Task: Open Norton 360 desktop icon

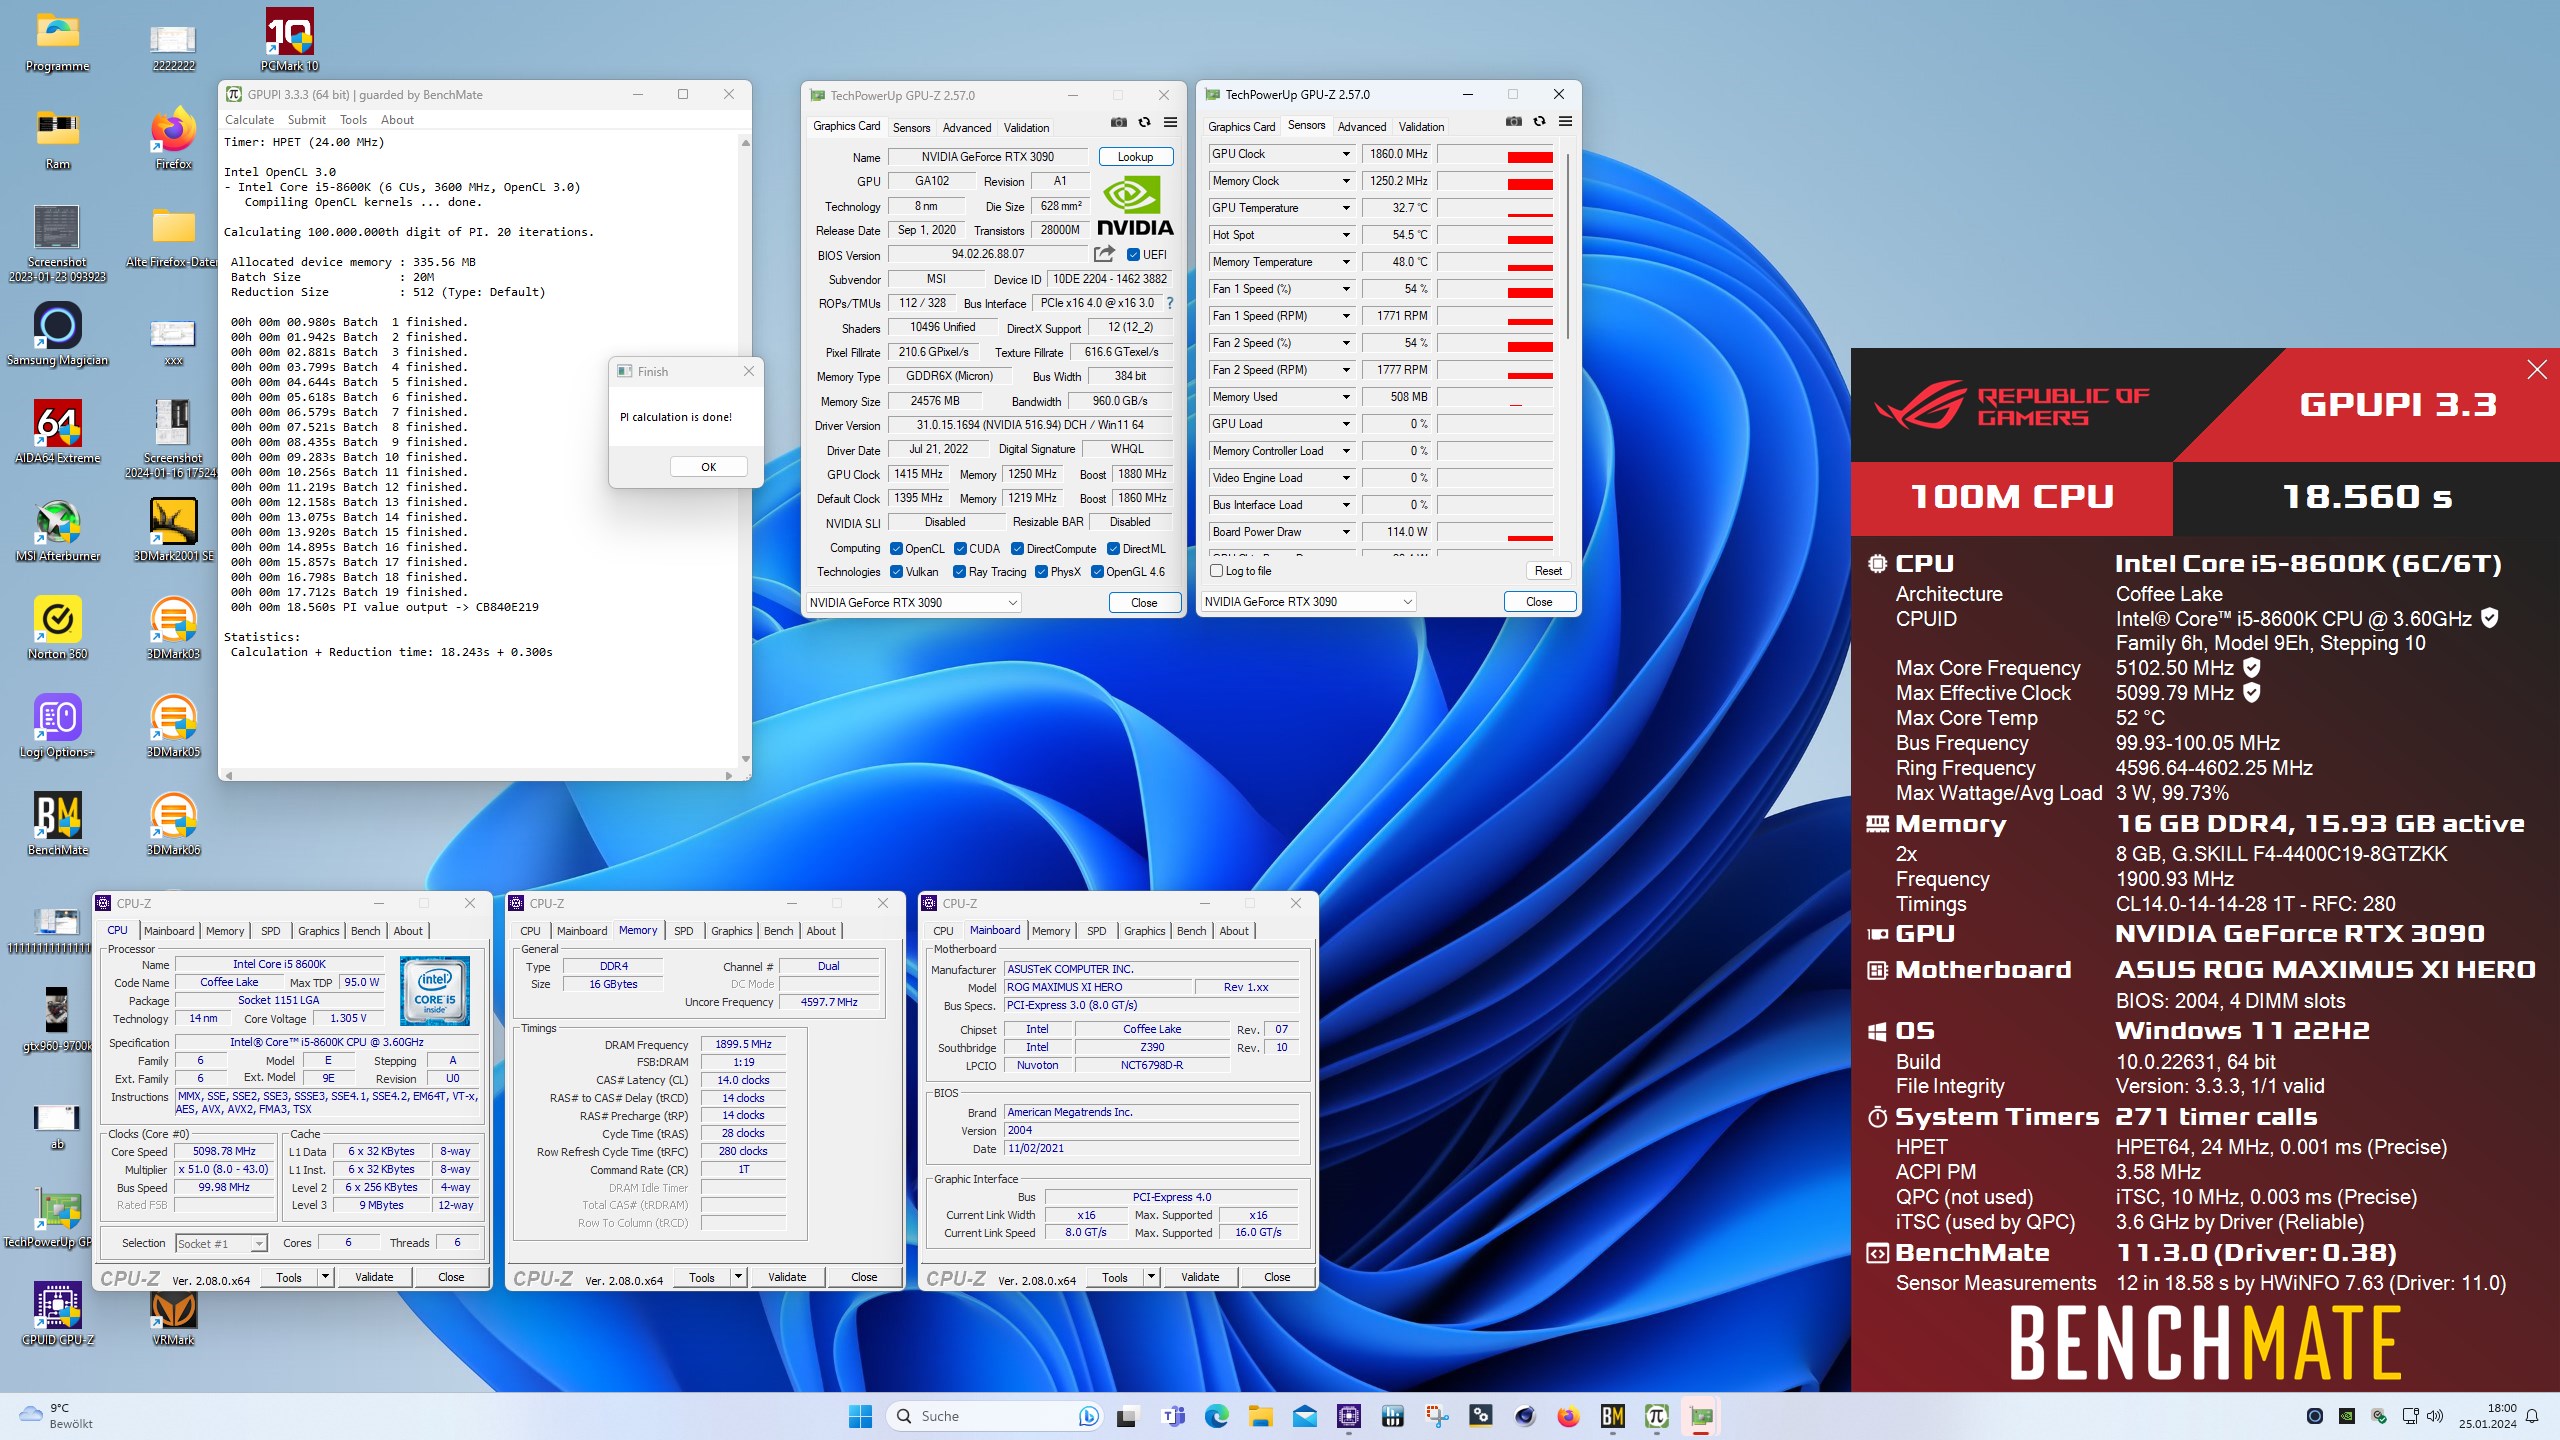Action: 57,628
